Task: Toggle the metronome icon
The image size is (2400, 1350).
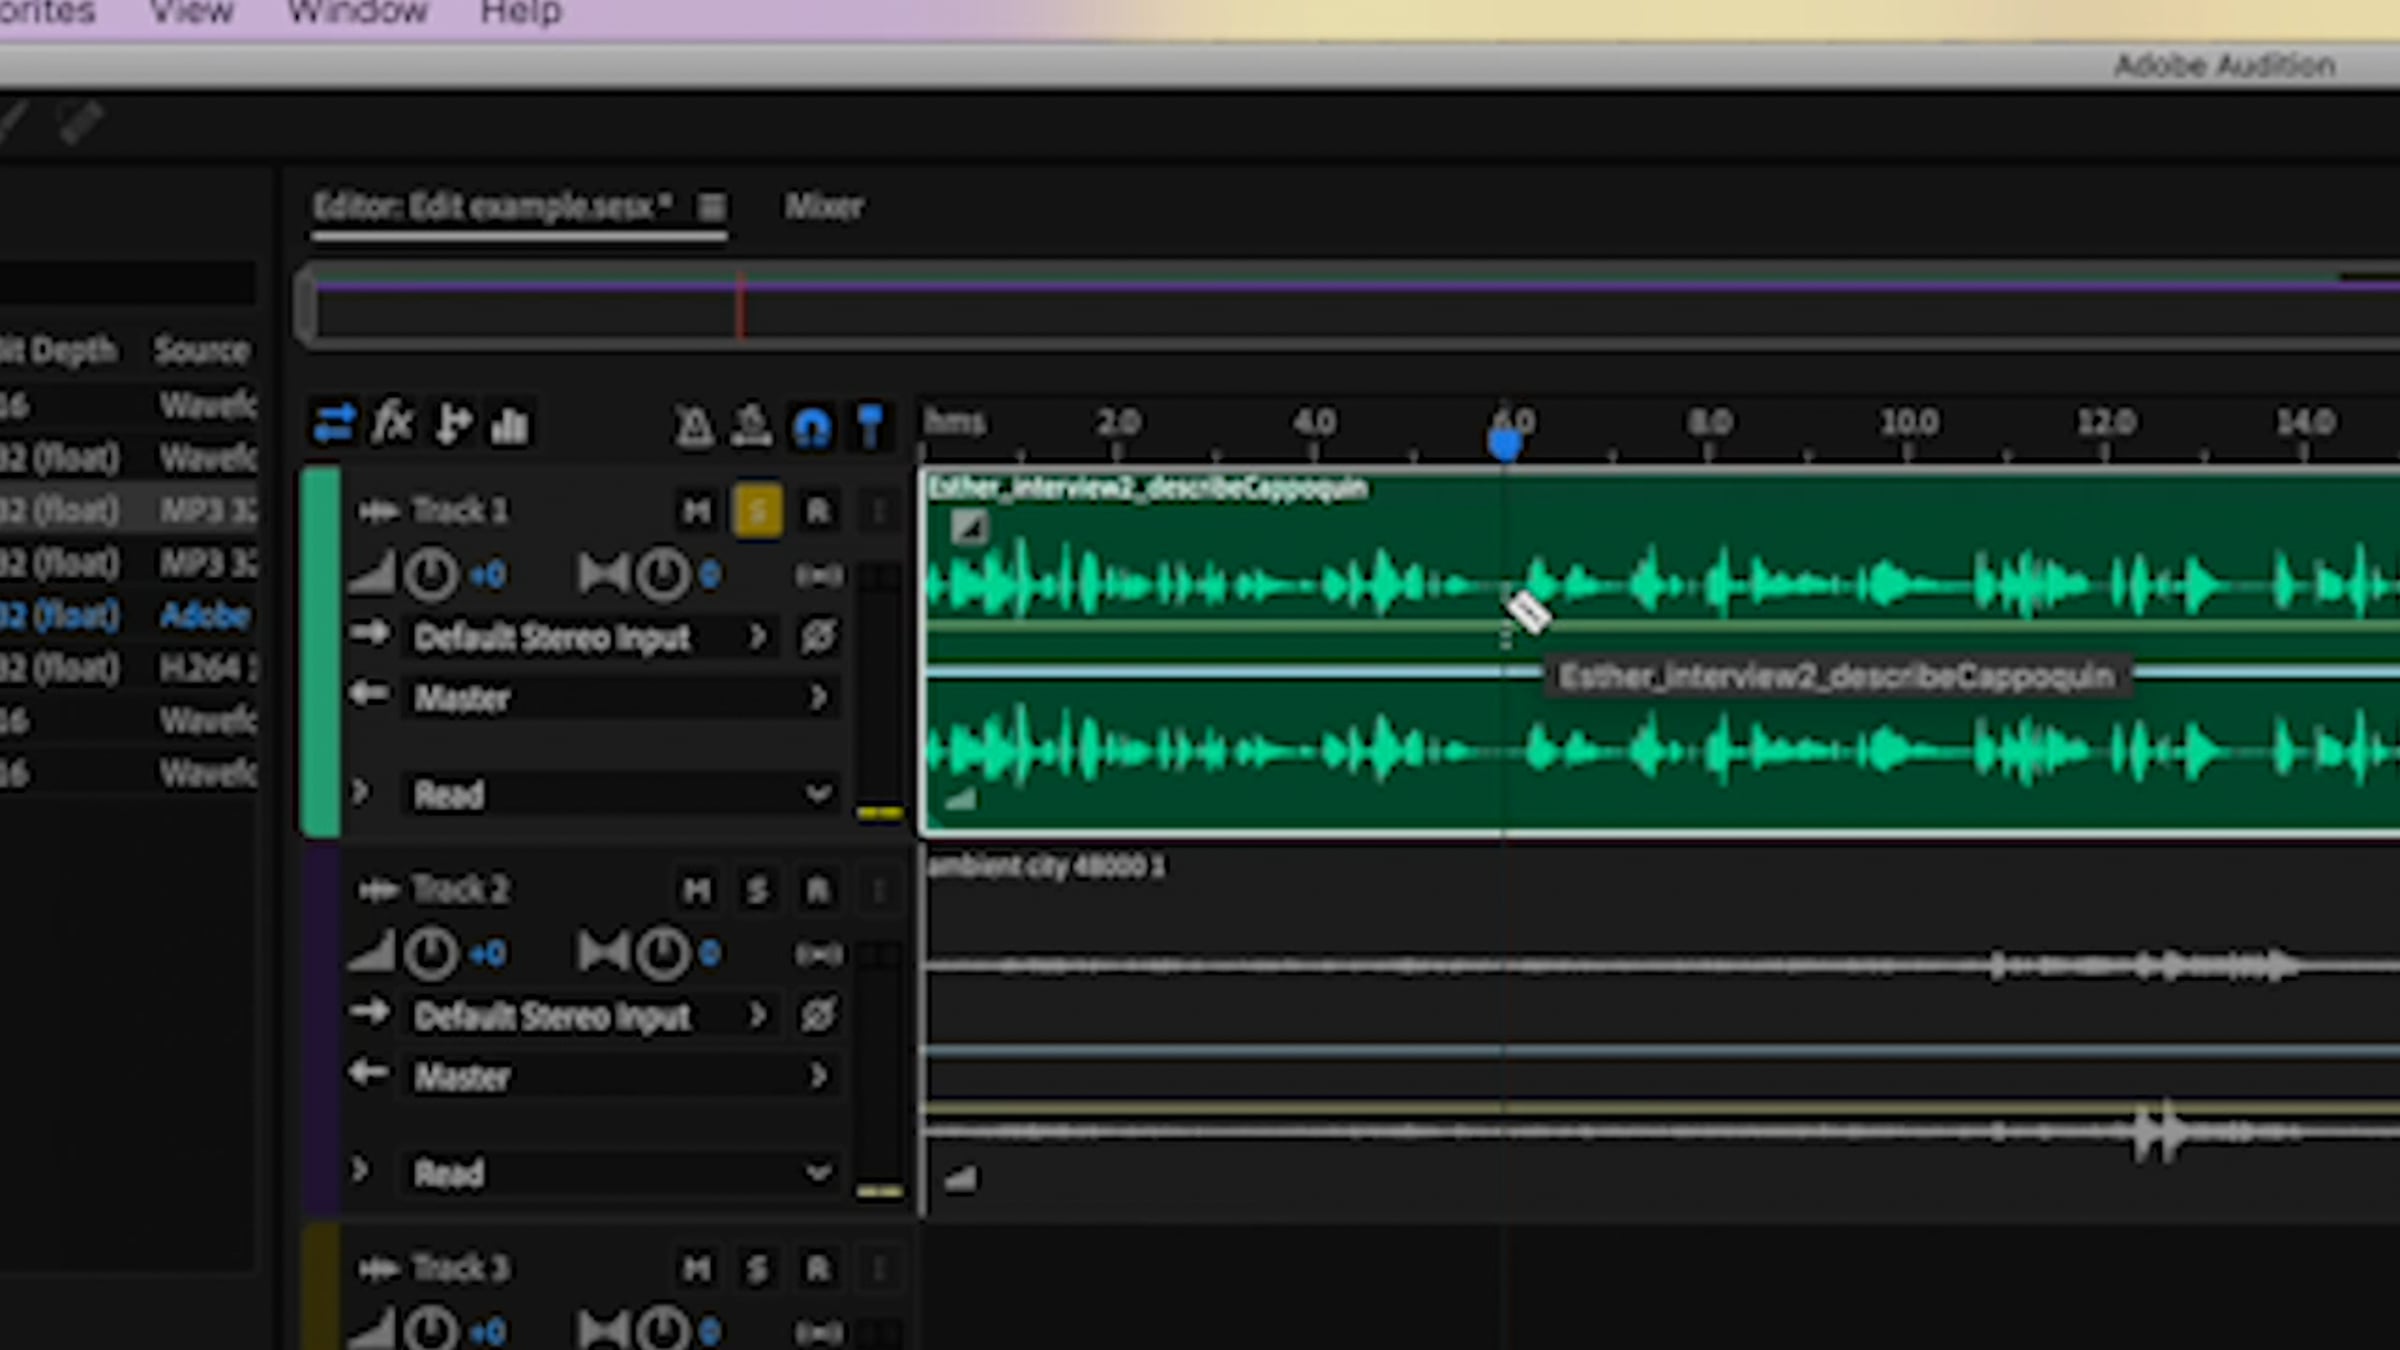Action: click(x=693, y=427)
